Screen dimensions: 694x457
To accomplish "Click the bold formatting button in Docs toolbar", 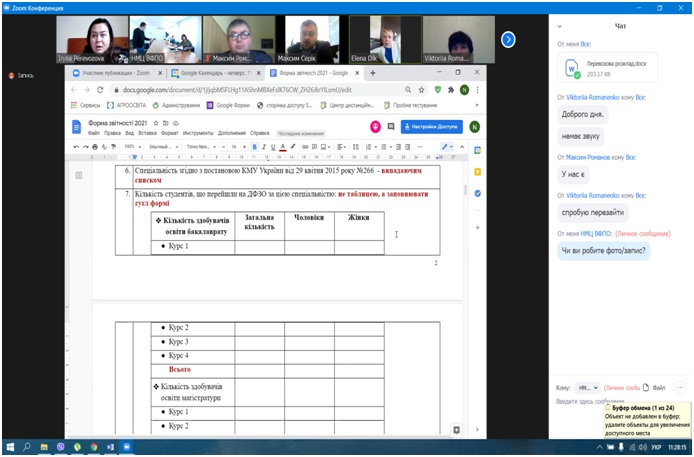I will click(x=255, y=146).
